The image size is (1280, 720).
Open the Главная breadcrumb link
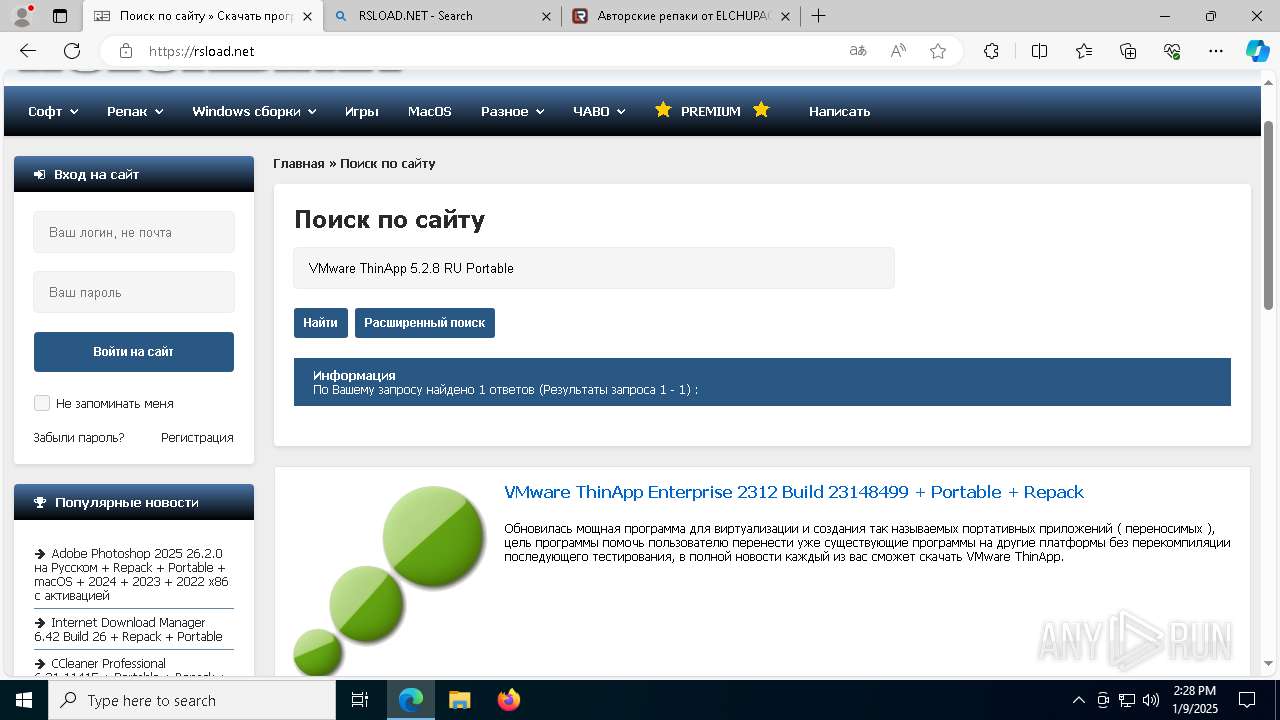point(299,163)
